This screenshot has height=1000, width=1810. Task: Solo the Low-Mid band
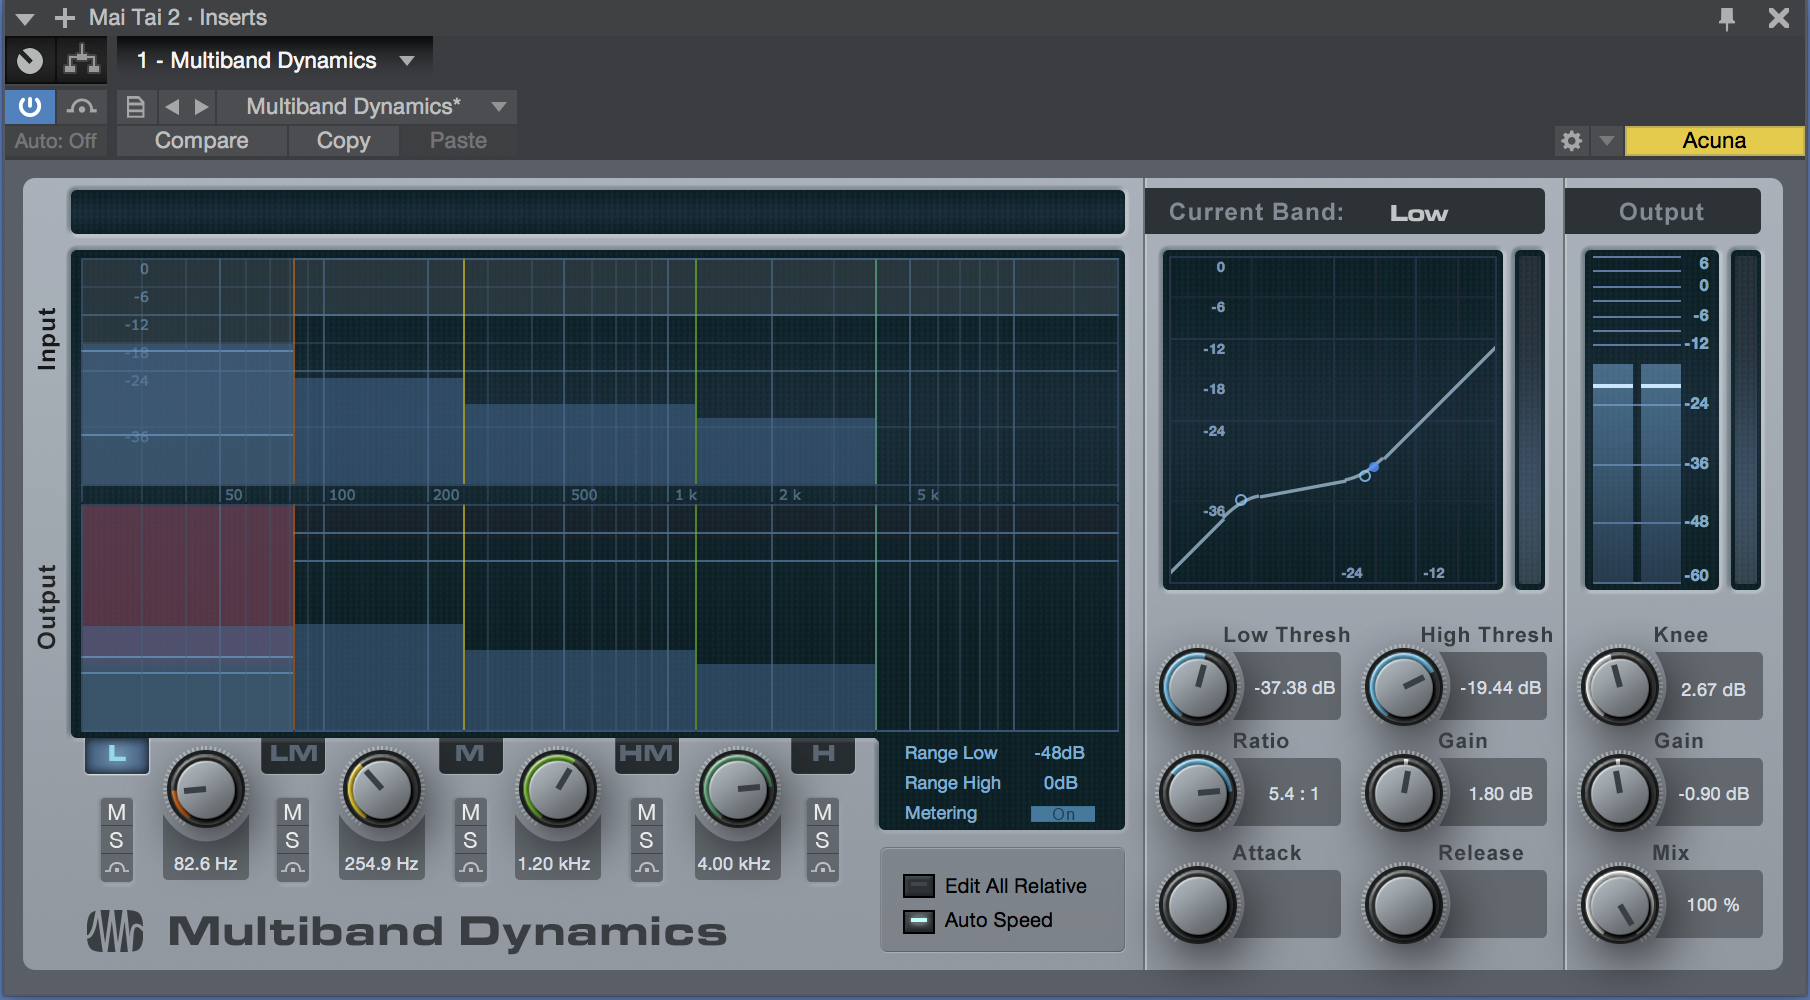coord(293,840)
